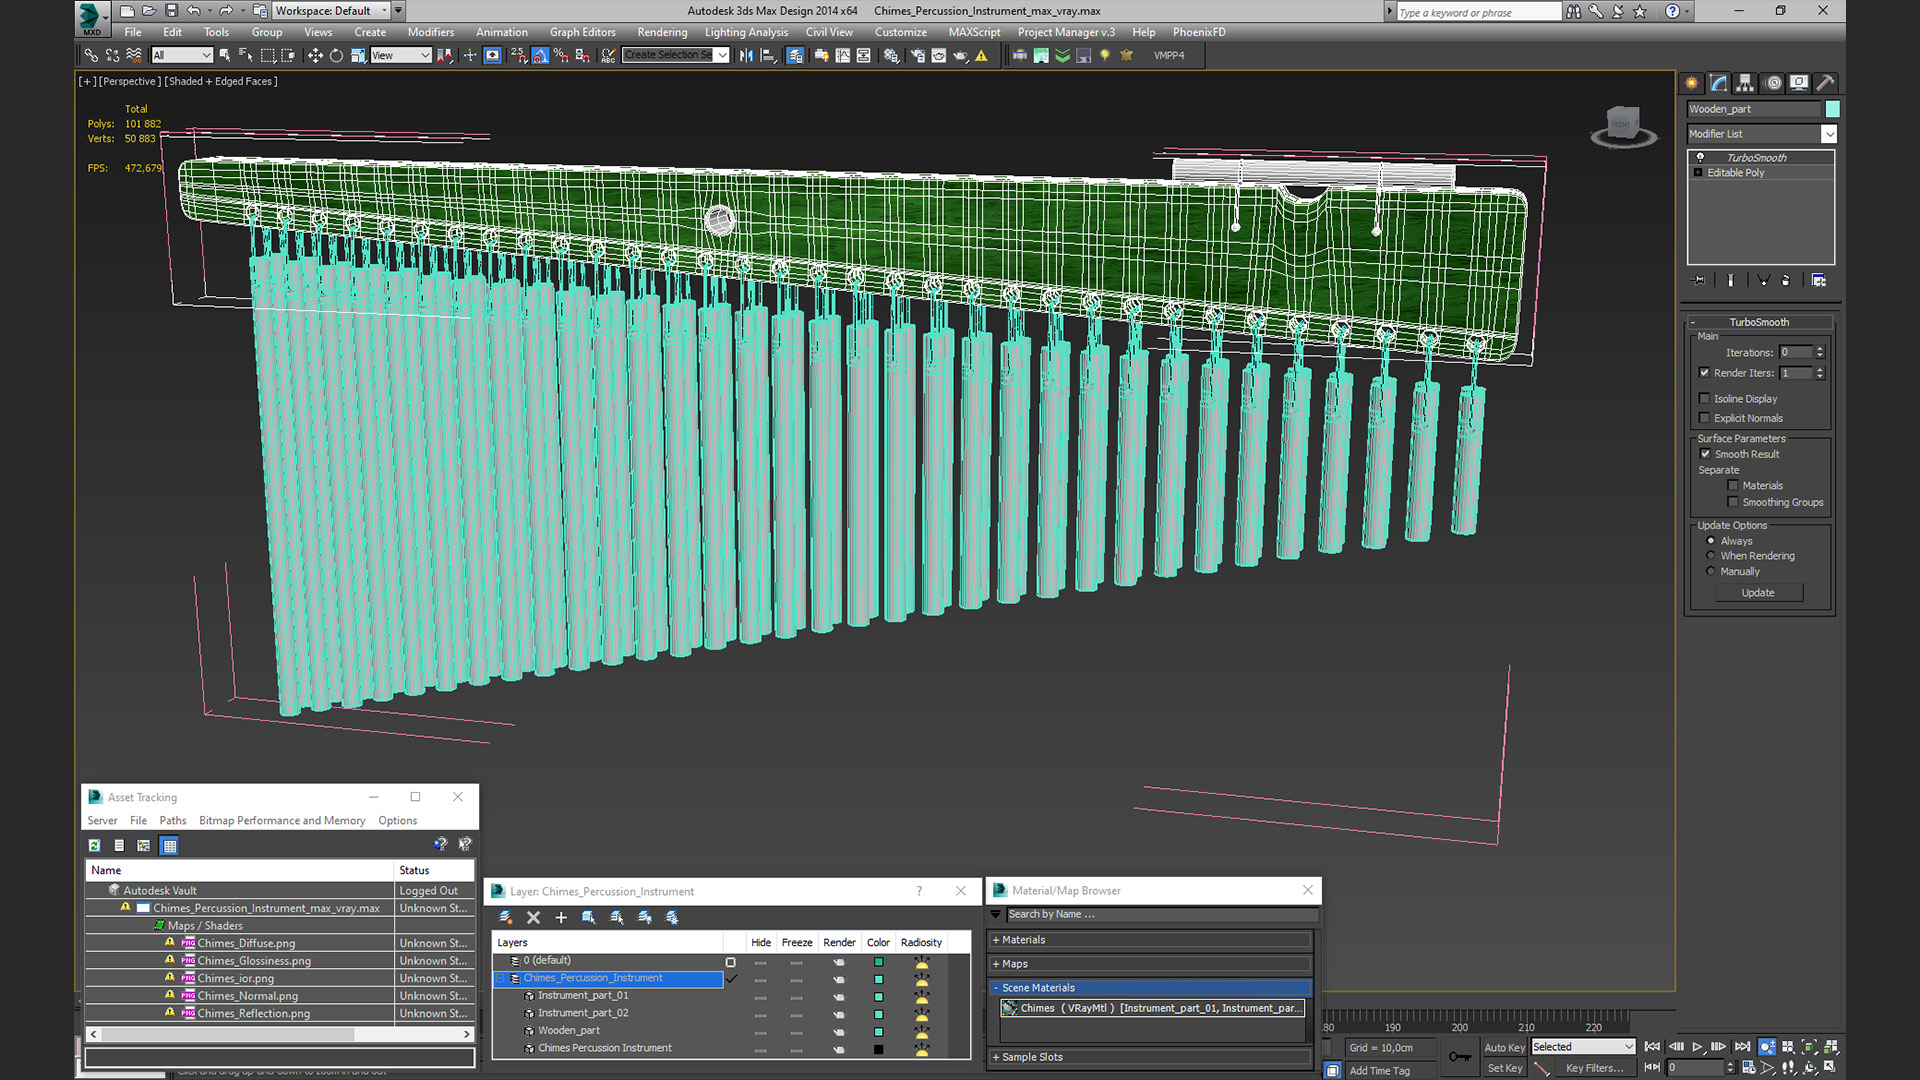Viewport: 1920px width, 1080px height.
Task: Select the Select and Move tool
Action: pos(315,56)
